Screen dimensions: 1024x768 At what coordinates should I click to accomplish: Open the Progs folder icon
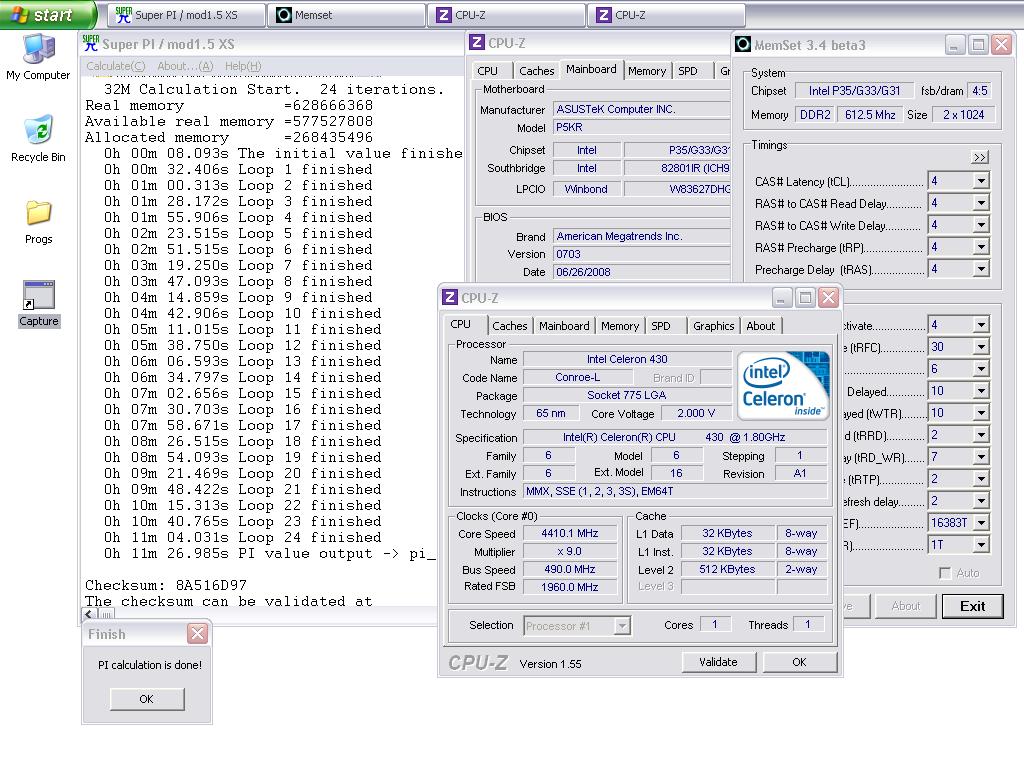coord(38,222)
